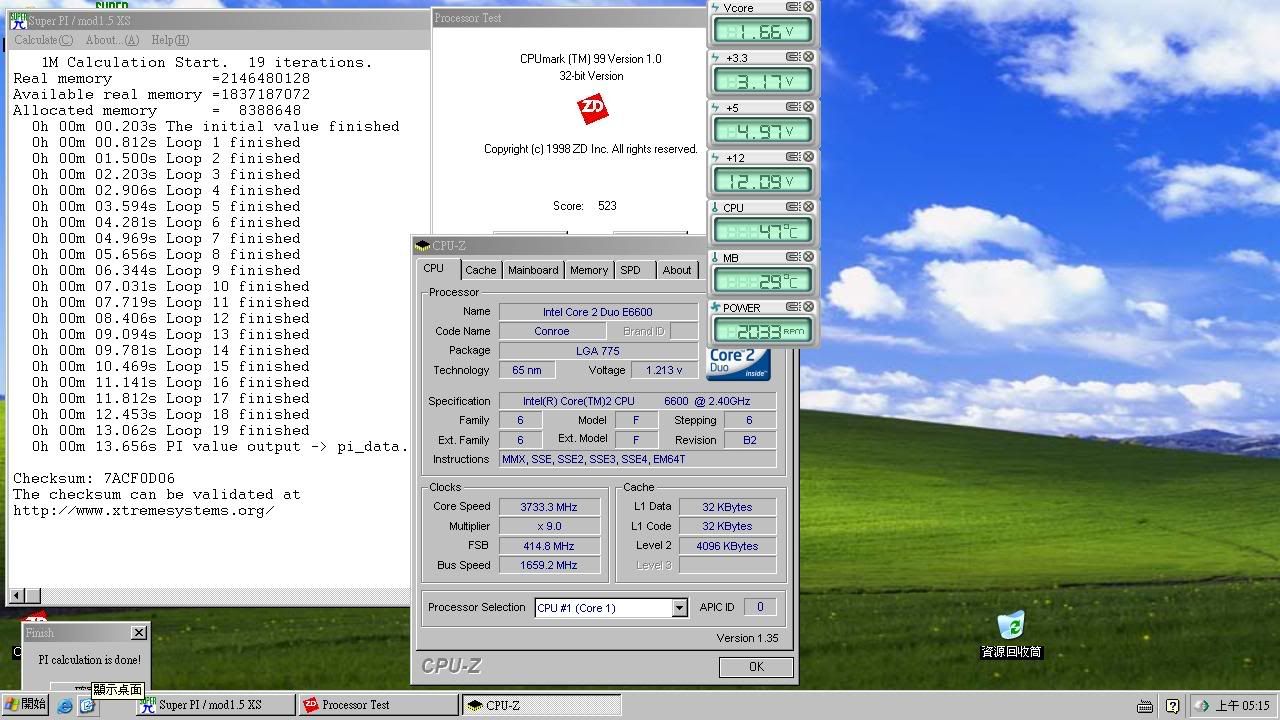
Task: Click the Revision value B2
Action: pyautogui.click(x=750, y=440)
